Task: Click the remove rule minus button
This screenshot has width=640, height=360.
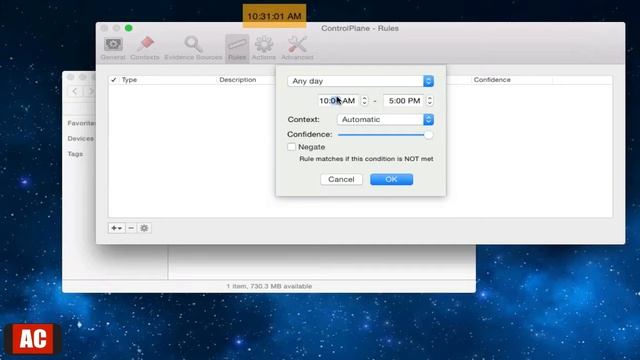Action: tap(131, 228)
